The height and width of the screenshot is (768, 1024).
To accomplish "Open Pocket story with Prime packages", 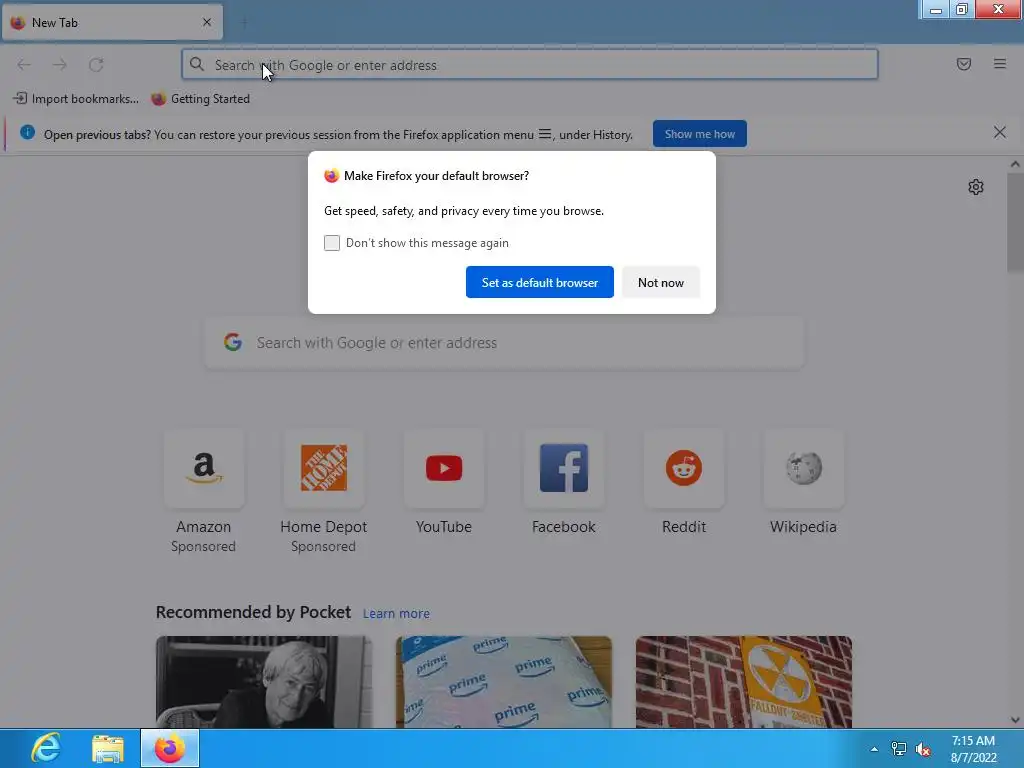I will coord(504,682).
